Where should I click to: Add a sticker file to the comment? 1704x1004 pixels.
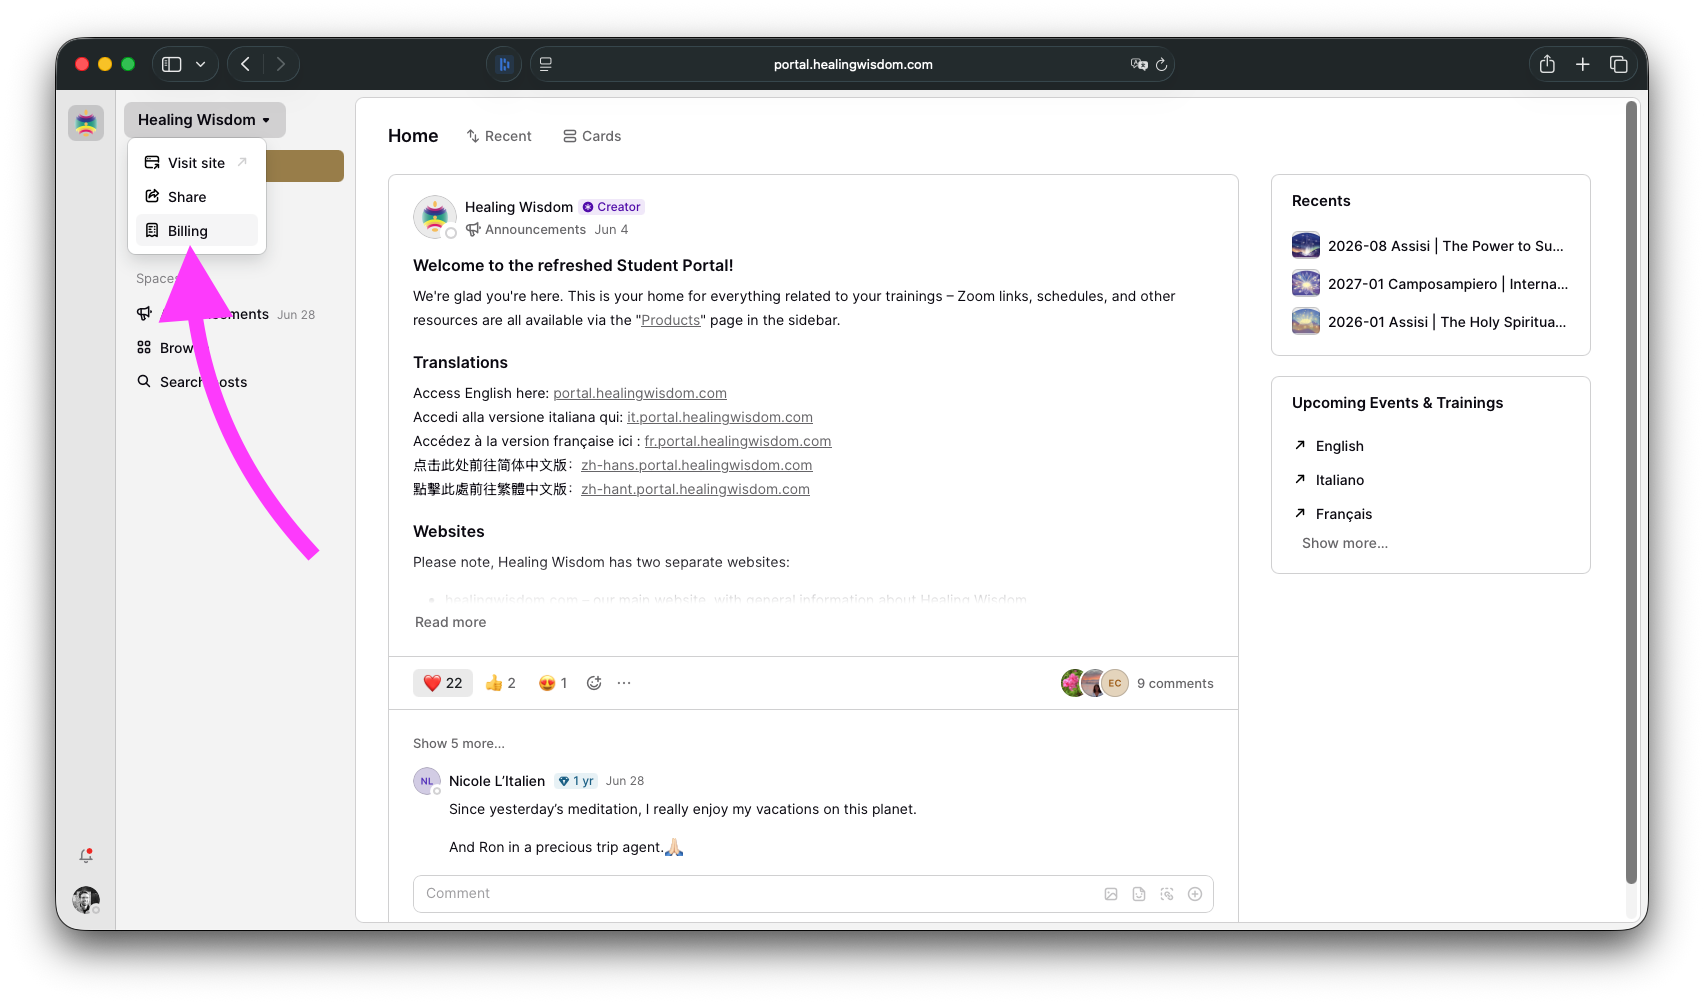(x=1139, y=894)
